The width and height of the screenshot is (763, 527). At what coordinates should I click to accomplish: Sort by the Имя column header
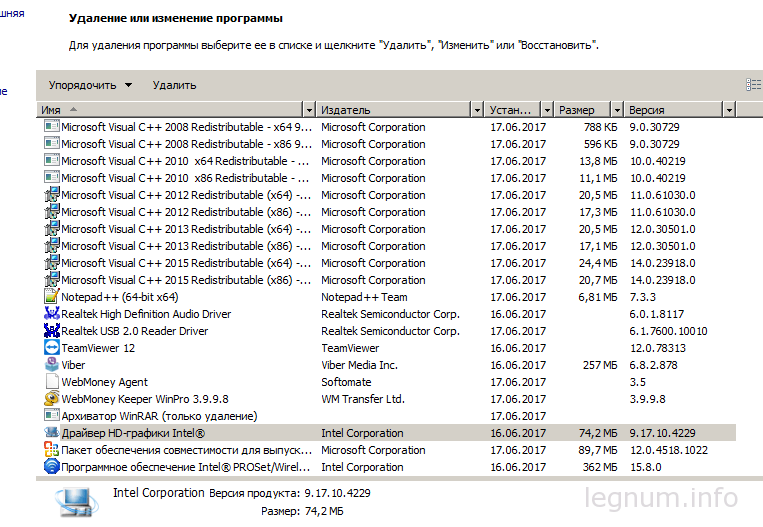click(x=170, y=110)
